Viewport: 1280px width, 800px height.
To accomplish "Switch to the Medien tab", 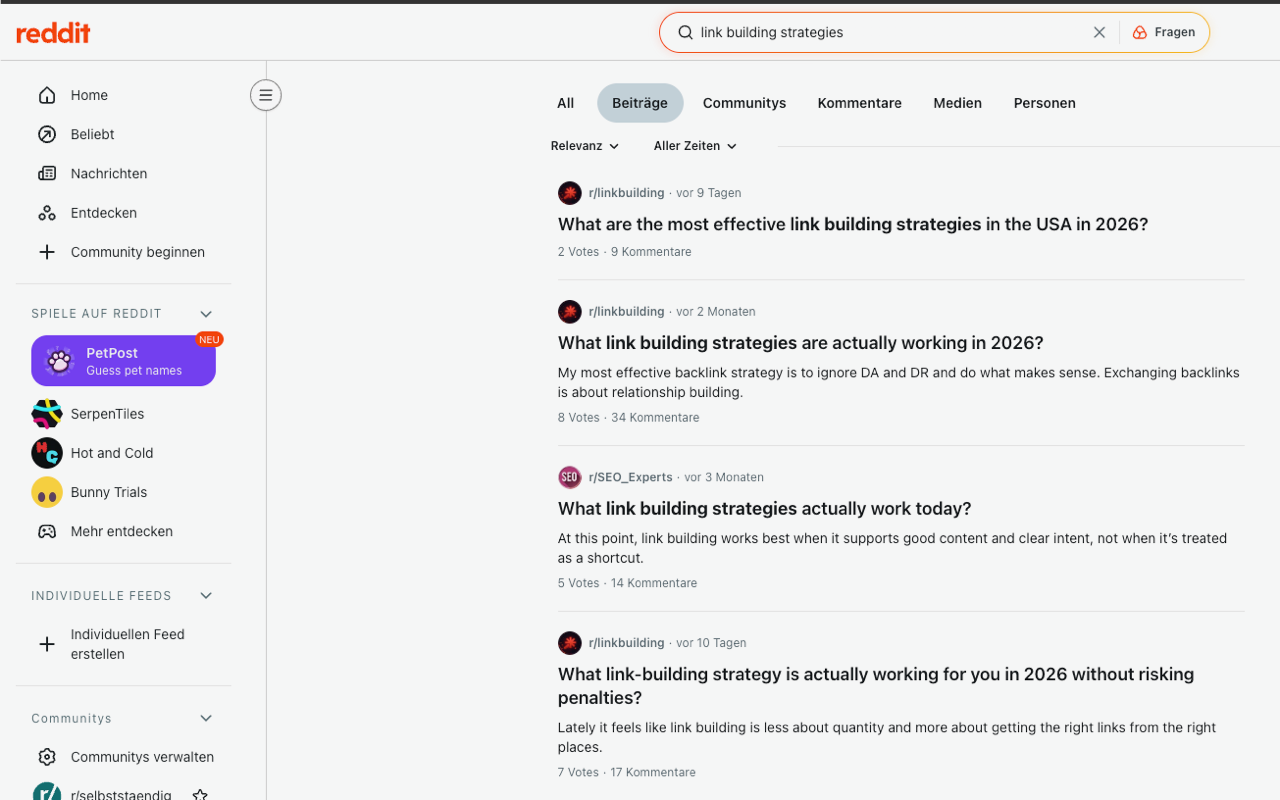I will (x=957, y=103).
